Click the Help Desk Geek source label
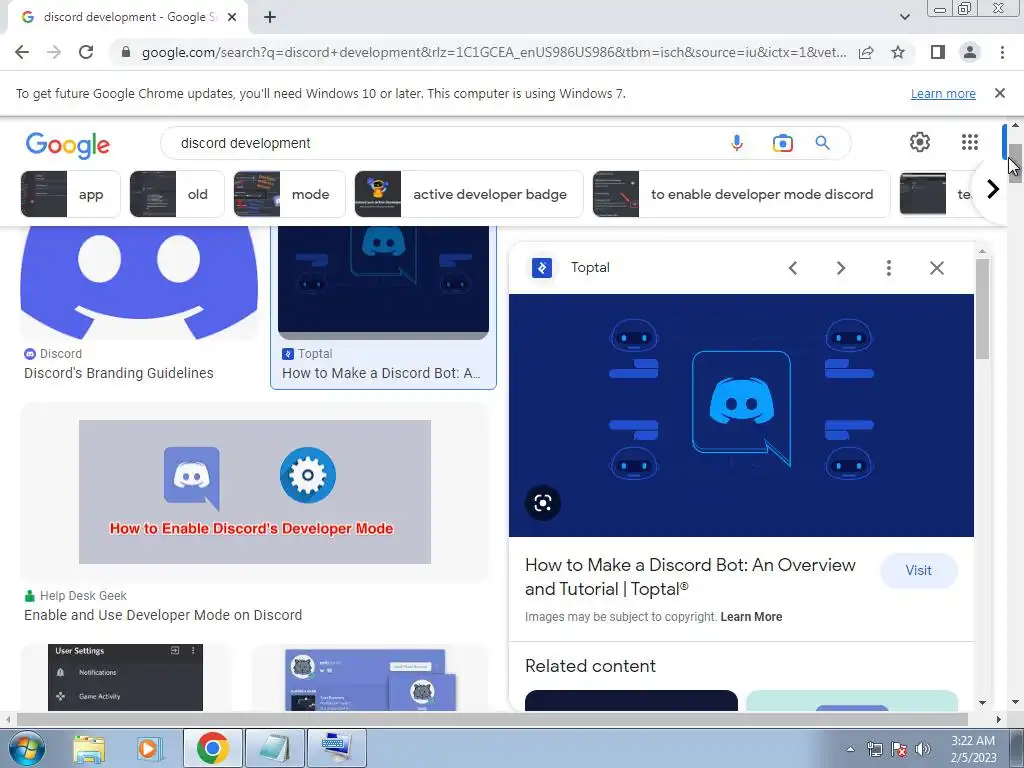1024x768 pixels. (x=83, y=596)
